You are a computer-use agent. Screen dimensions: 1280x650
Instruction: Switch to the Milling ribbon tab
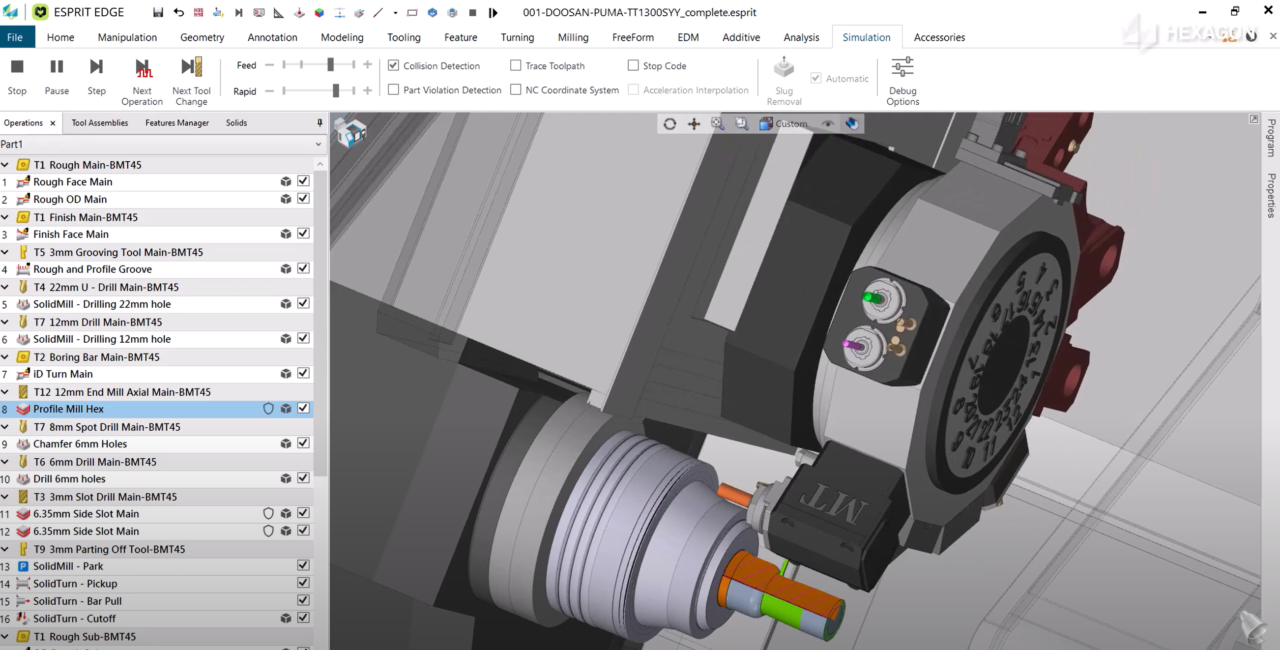click(x=573, y=37)
